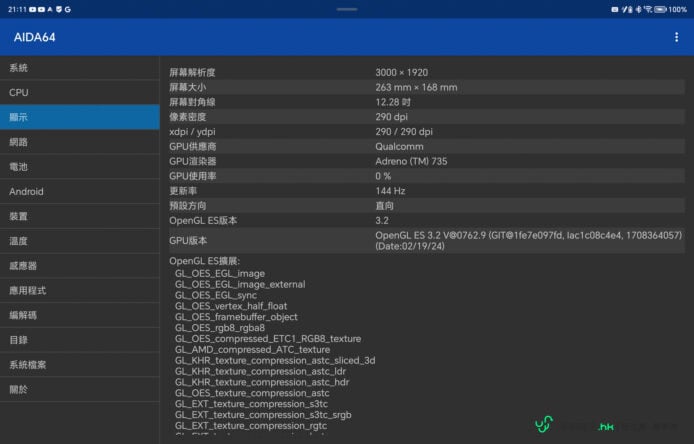
Task: Open the three-dot overflow menu
Action: (x=676, y=37)
